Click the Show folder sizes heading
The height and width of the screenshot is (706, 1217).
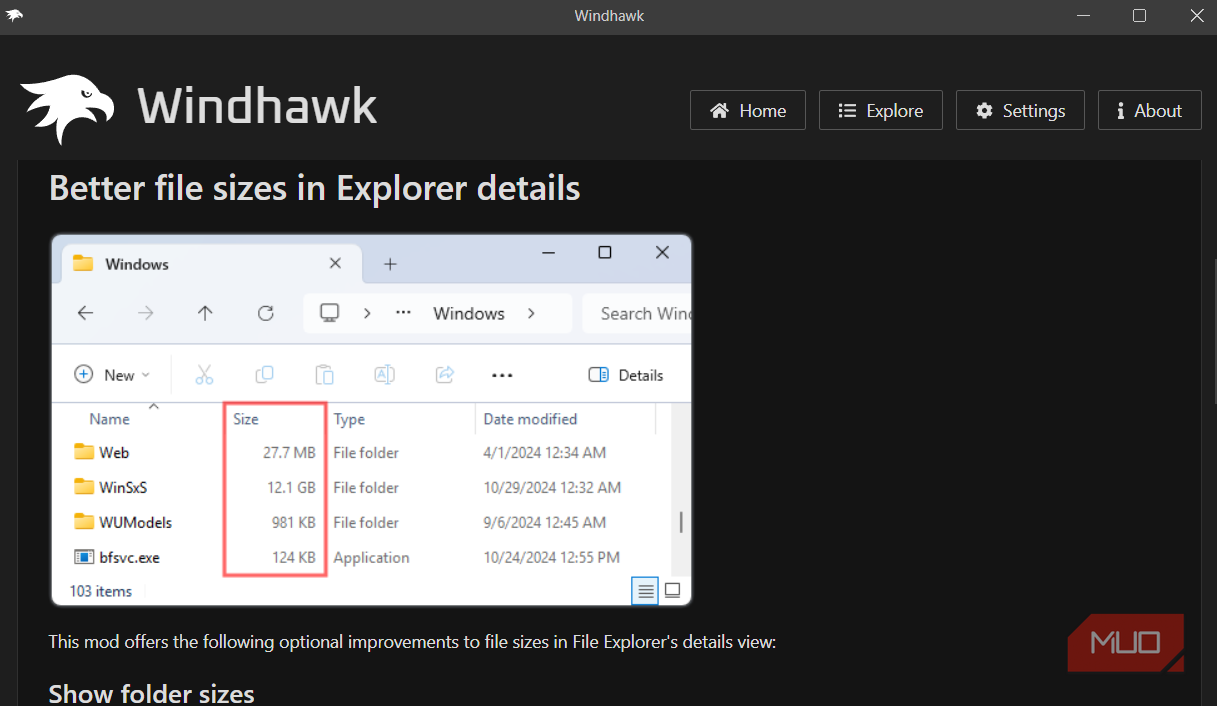pos(152,693)
